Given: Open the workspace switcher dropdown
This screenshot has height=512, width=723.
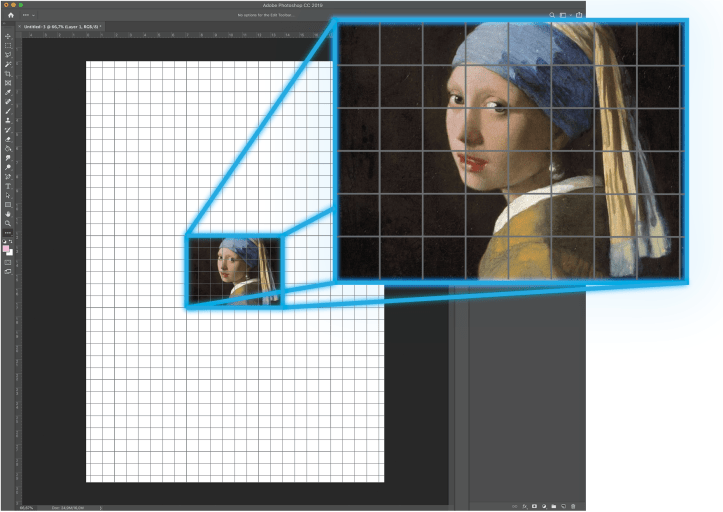Looking at the screenshot, I should [564, 15].
